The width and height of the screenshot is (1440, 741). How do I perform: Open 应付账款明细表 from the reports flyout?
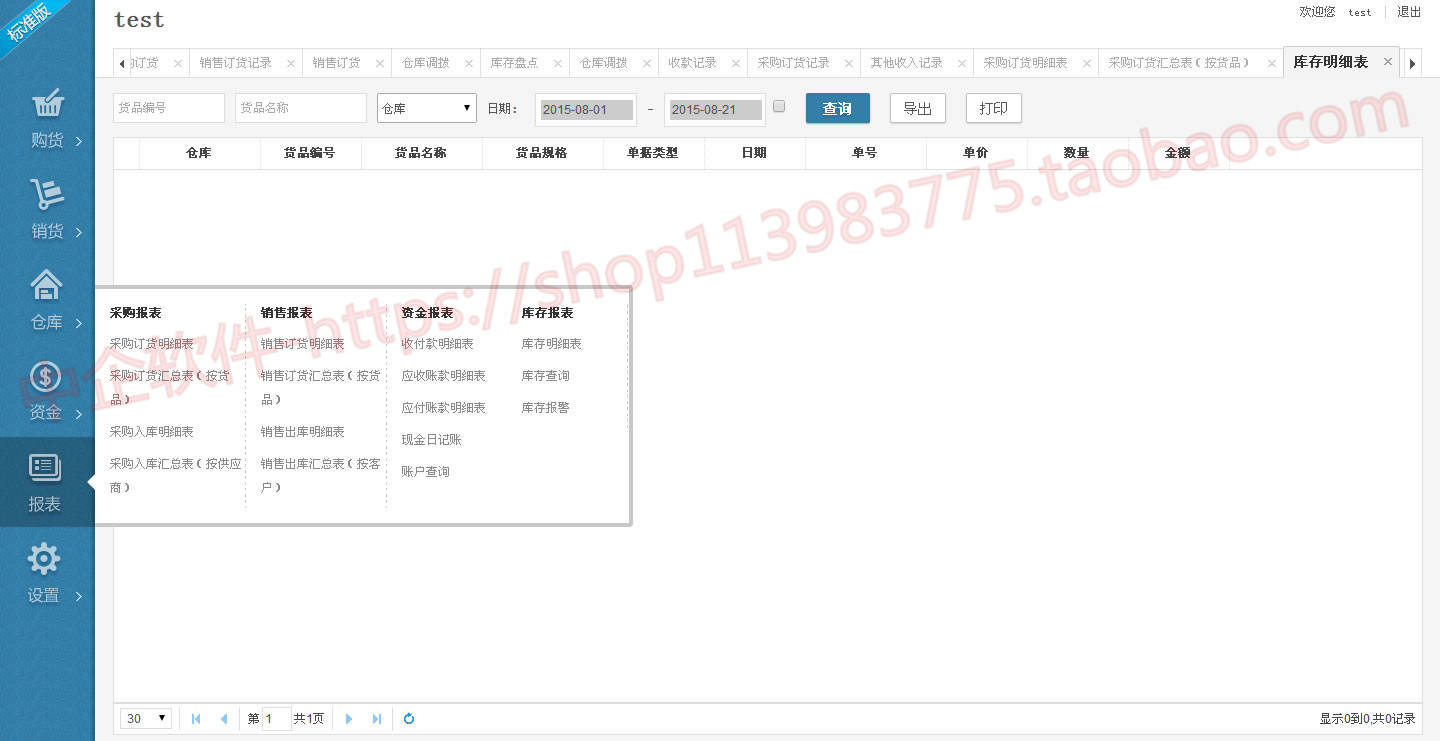point(444,408)
